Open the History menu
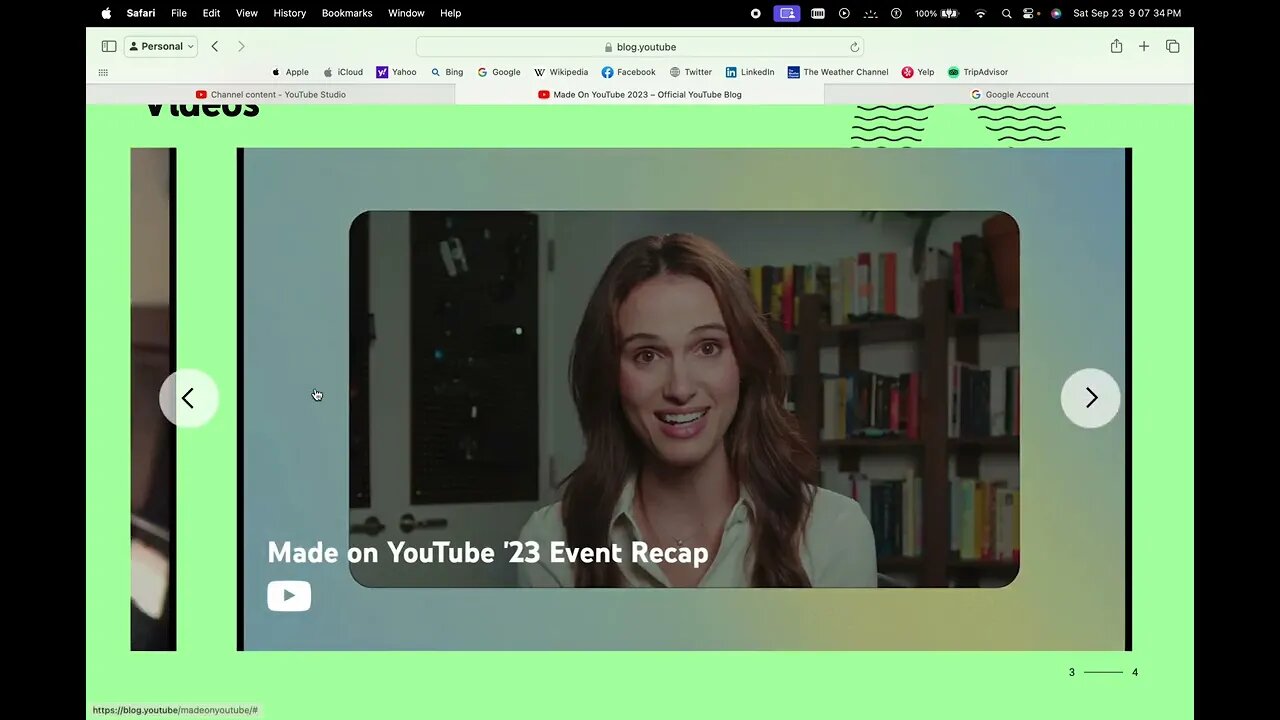1280x720 pixels. pyautogui.click(x=290, y=13)
